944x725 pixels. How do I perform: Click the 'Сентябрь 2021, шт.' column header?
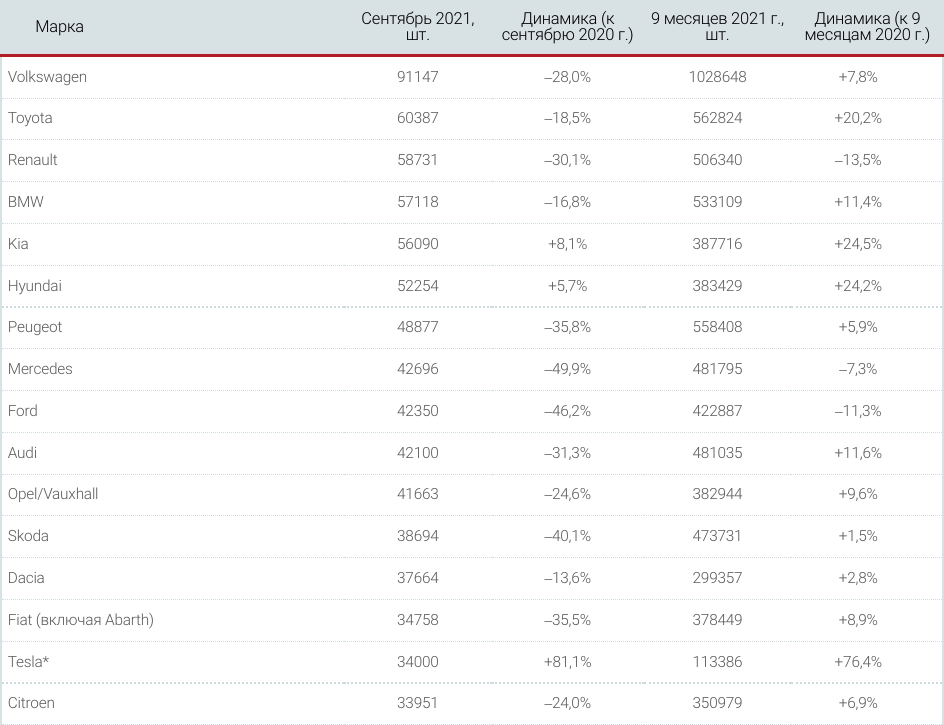pyautogui.click(x=418, y=26)
